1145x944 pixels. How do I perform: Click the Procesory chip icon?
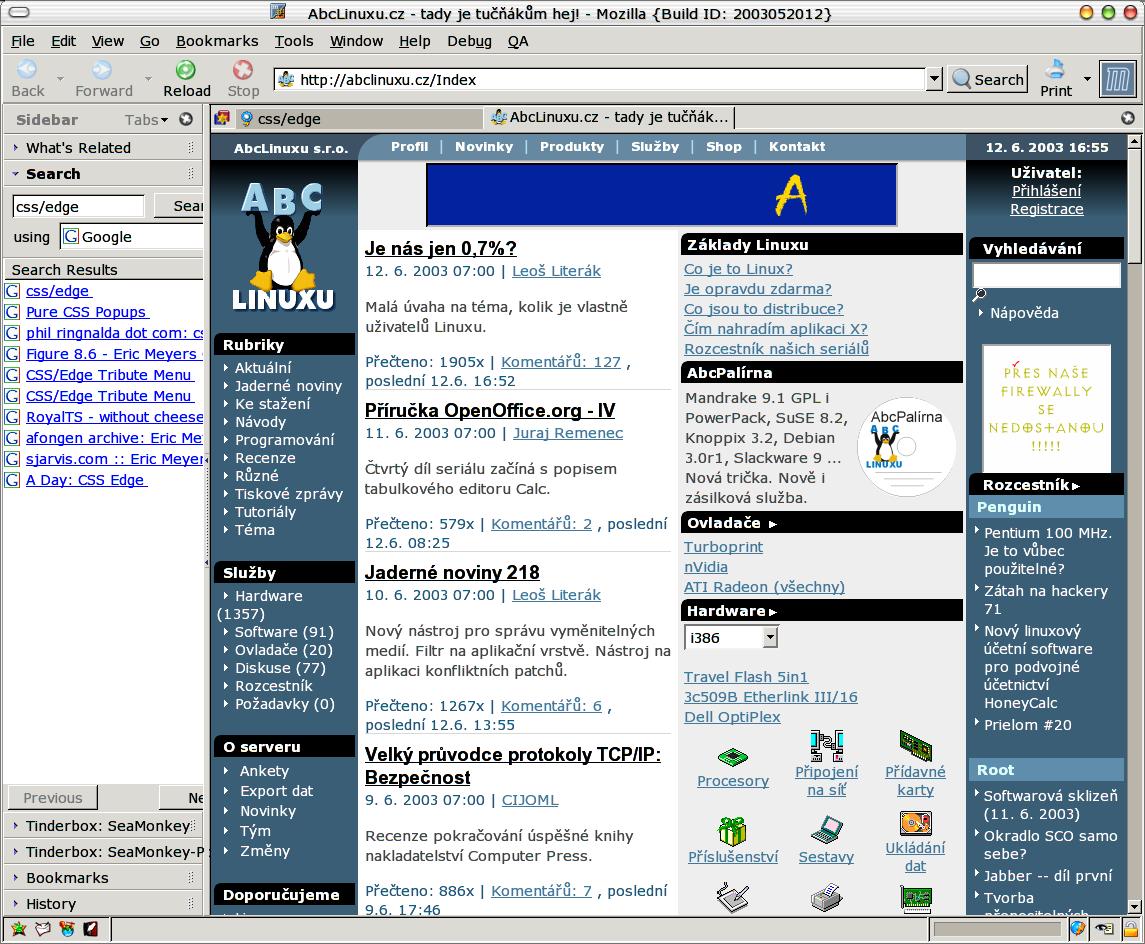[732, 756]
